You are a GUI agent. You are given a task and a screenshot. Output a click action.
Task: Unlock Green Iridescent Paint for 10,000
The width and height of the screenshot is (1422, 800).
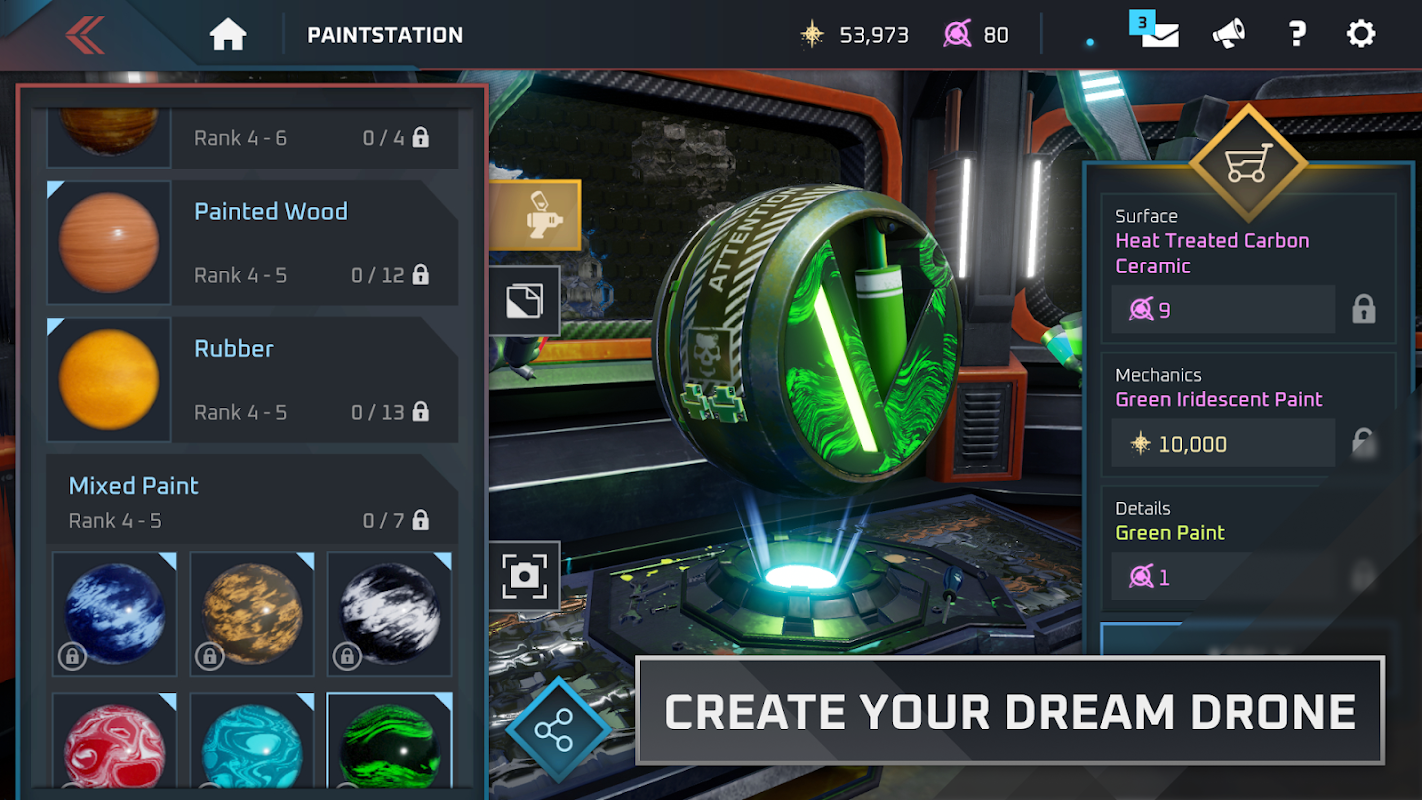pos(1223,443)
